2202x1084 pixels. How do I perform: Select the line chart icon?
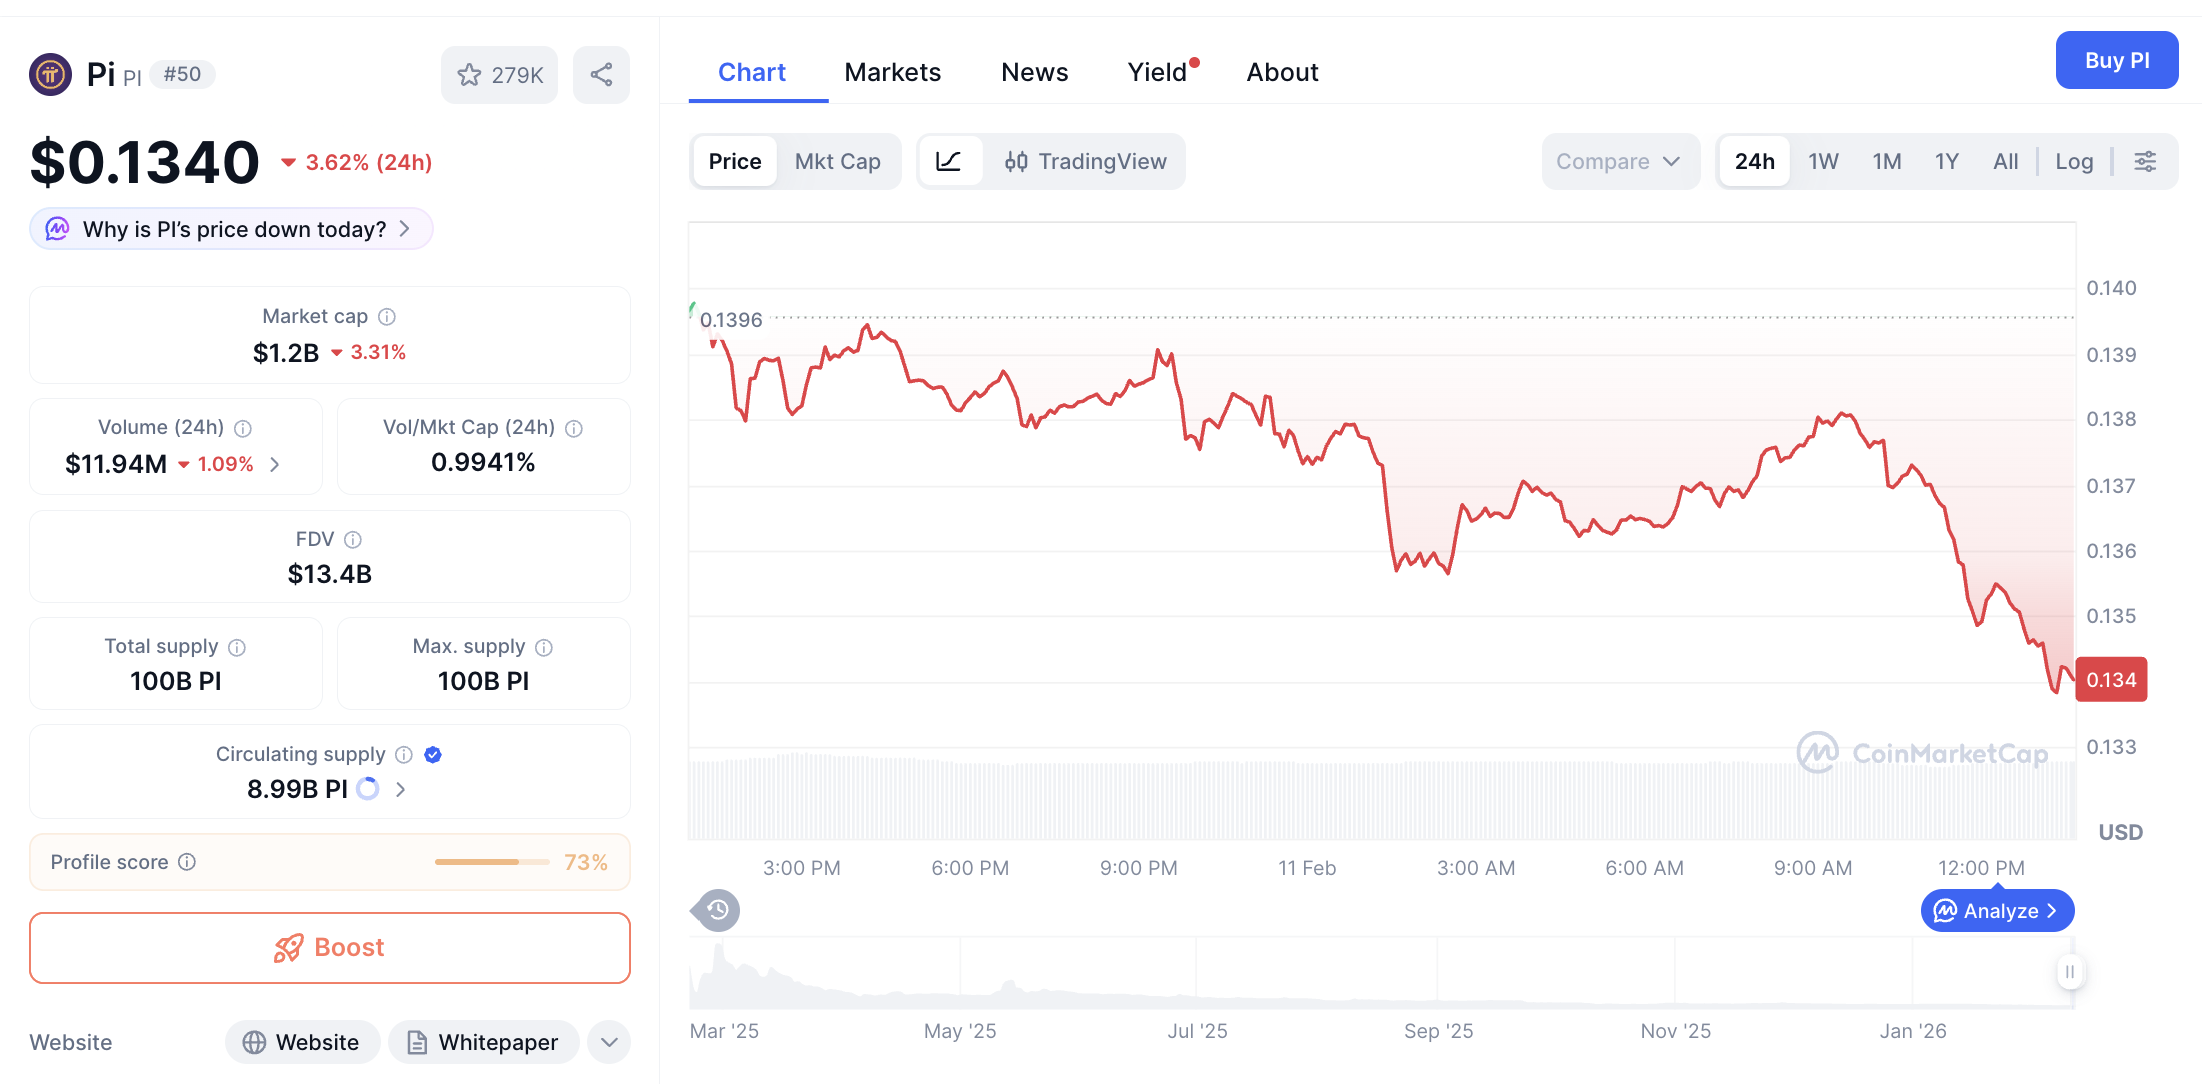tap(950, 161)
